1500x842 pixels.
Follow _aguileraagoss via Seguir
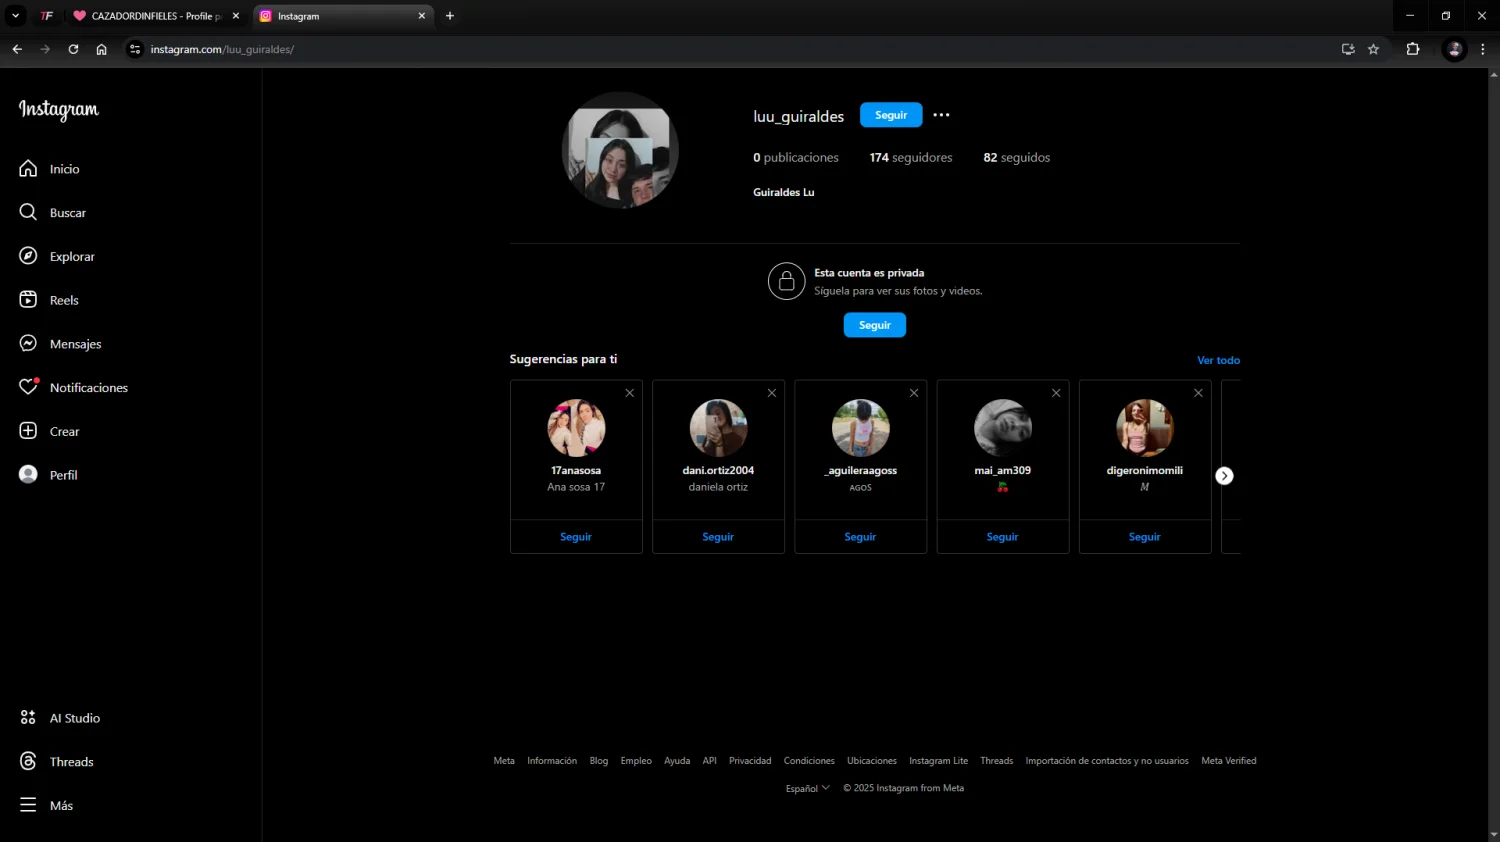860,537
